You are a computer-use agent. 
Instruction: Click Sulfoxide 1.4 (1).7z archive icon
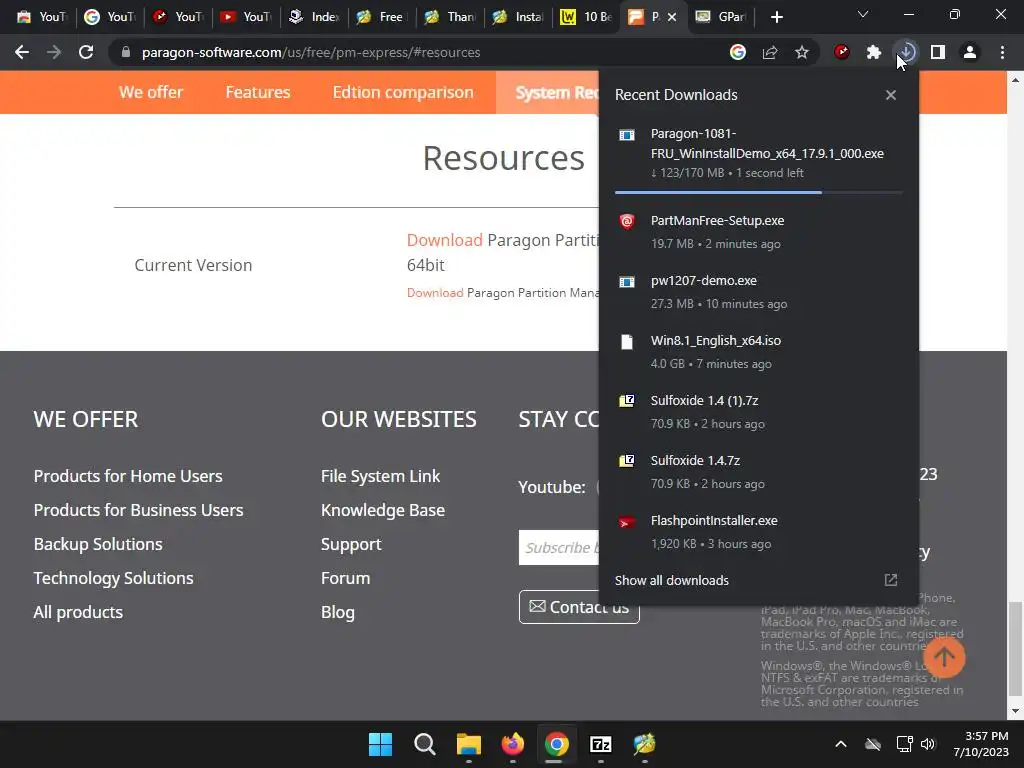pos(627,400)
